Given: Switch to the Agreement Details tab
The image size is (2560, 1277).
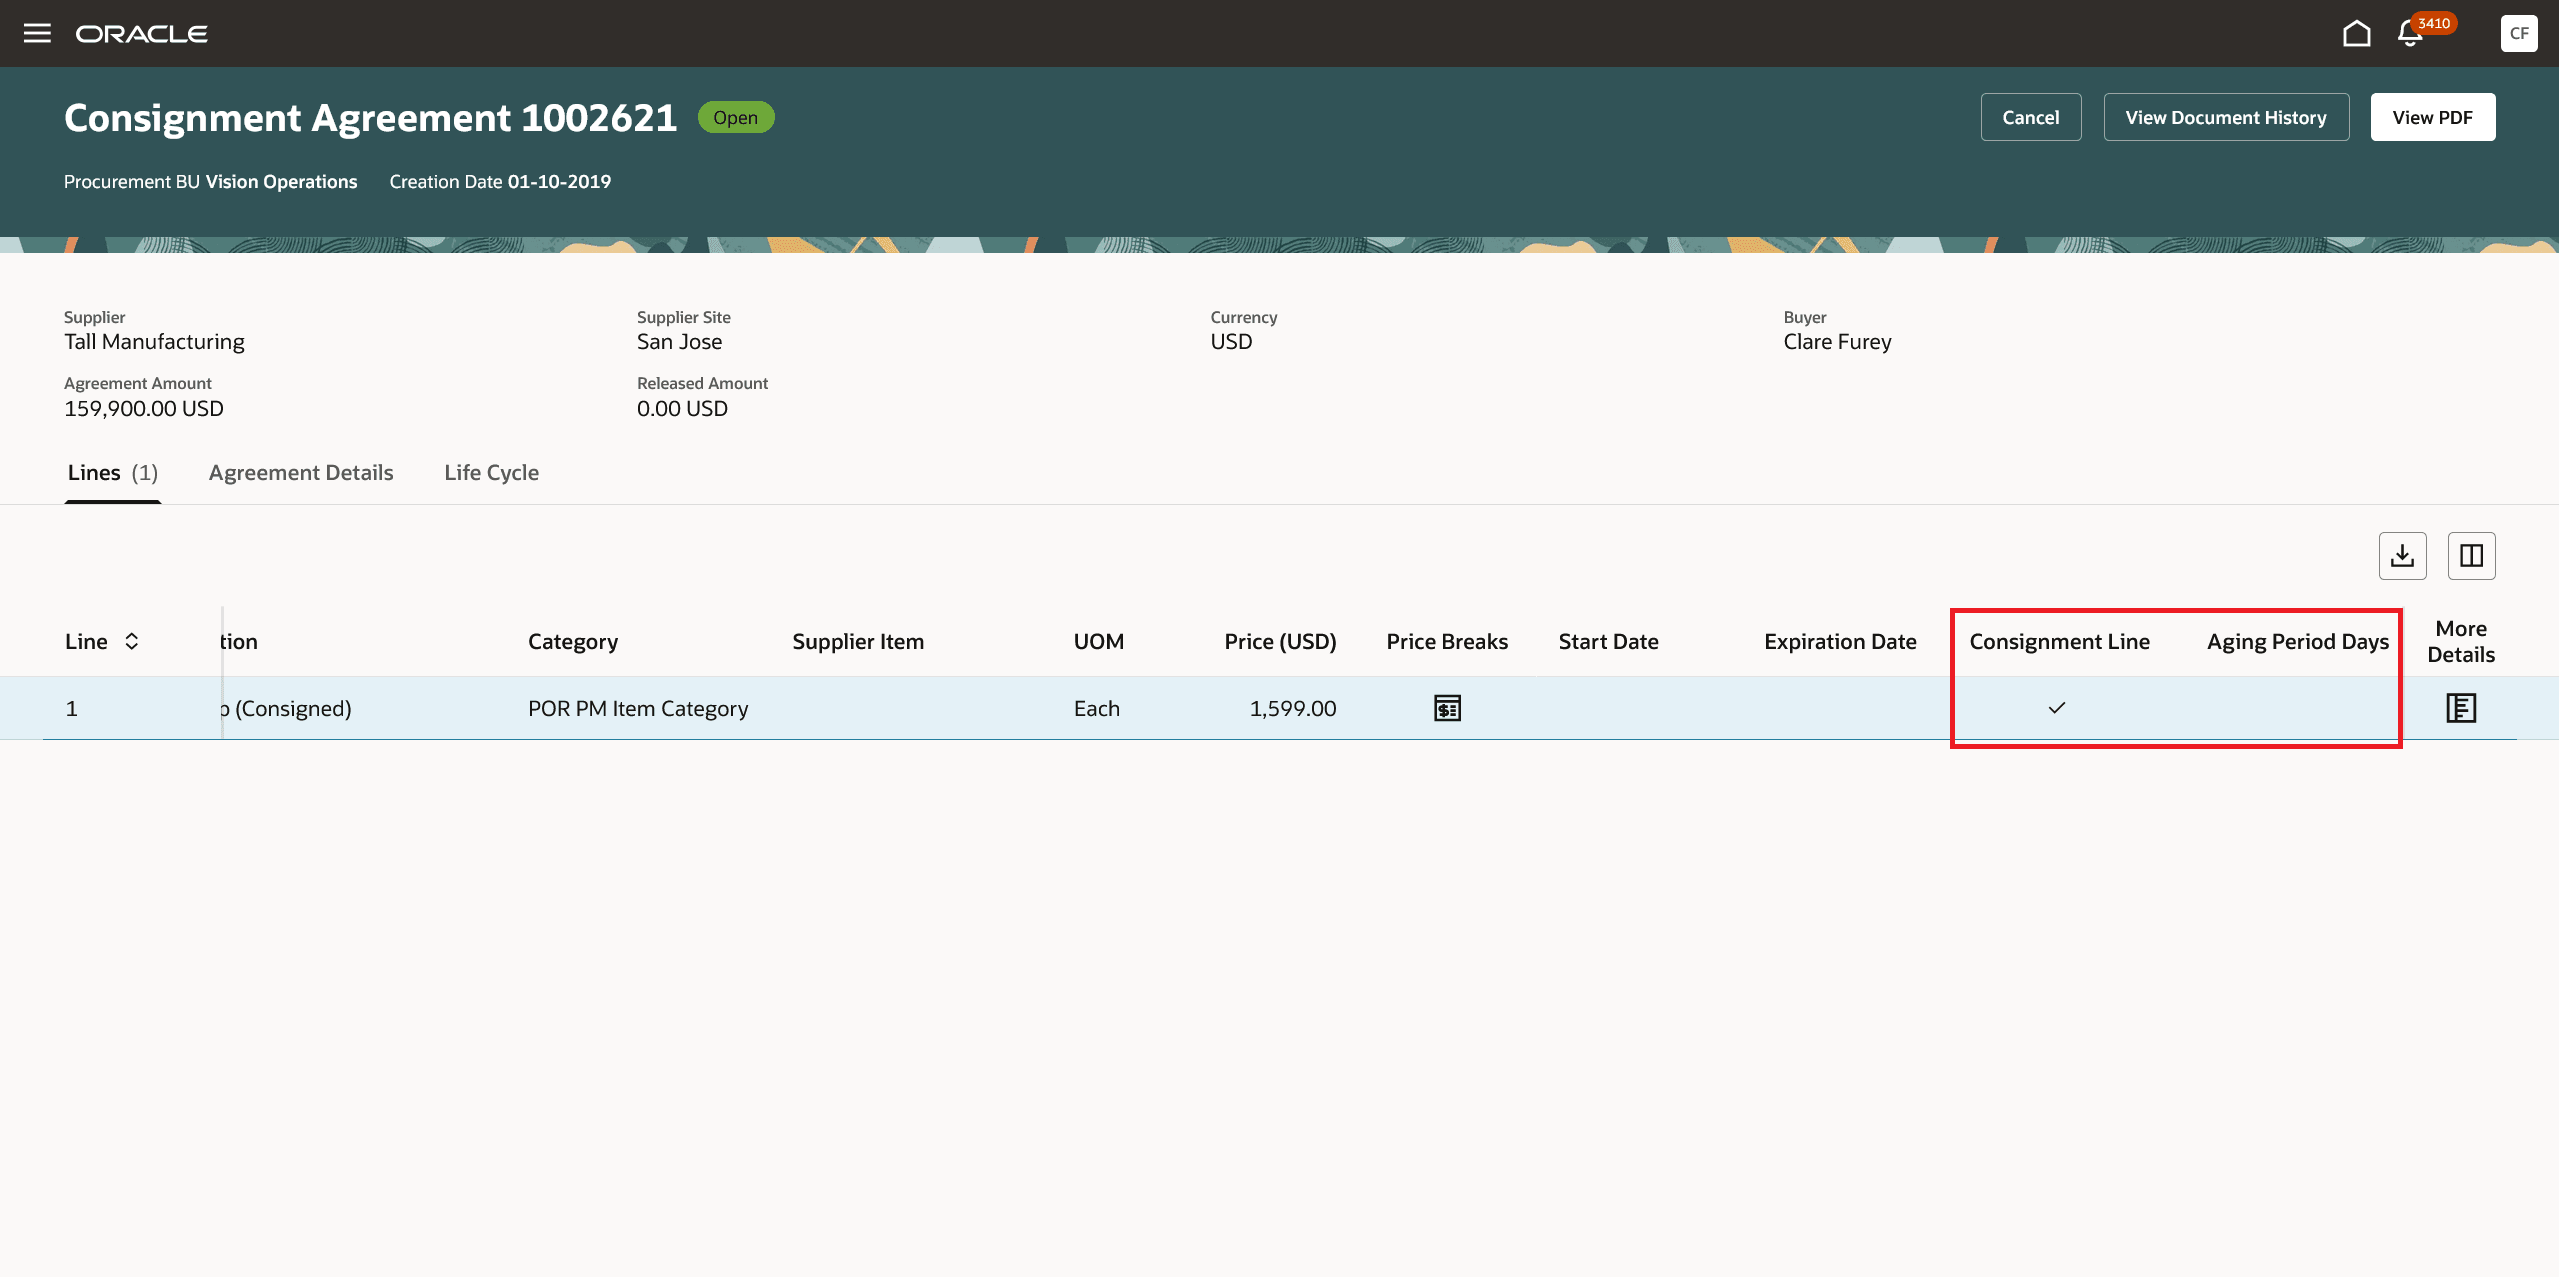Looking at the screenshot, I should coord(301,473).
